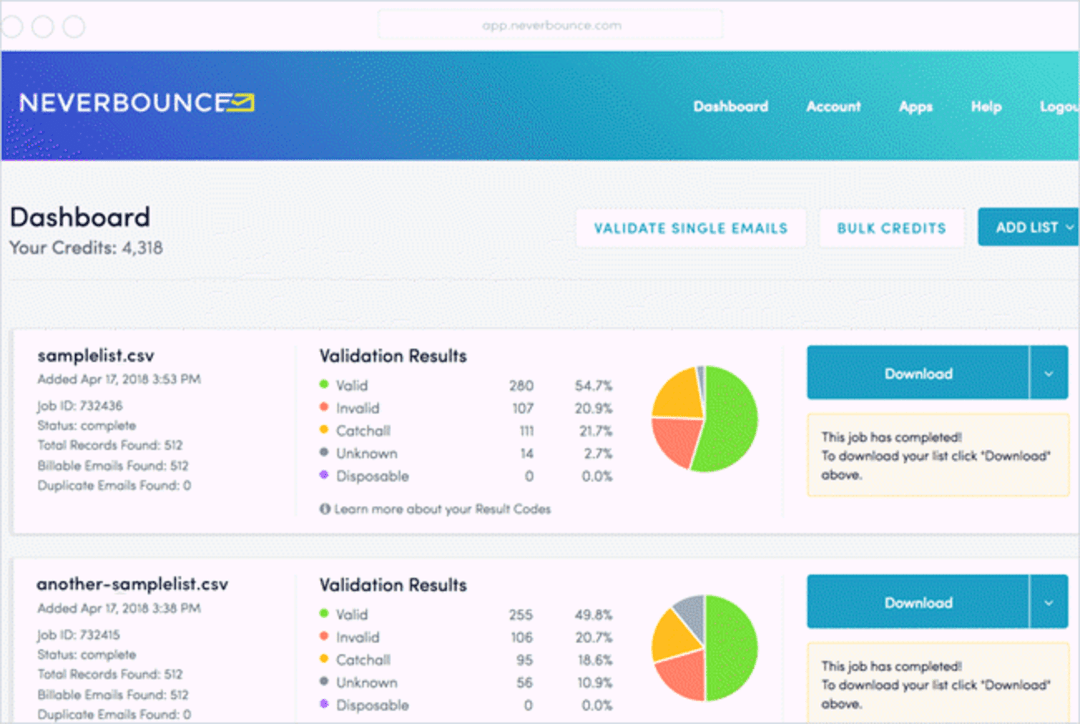Click the BULK CREDITS button
The width and height of the screenshot is (1080, 724).
coord(892,228)
